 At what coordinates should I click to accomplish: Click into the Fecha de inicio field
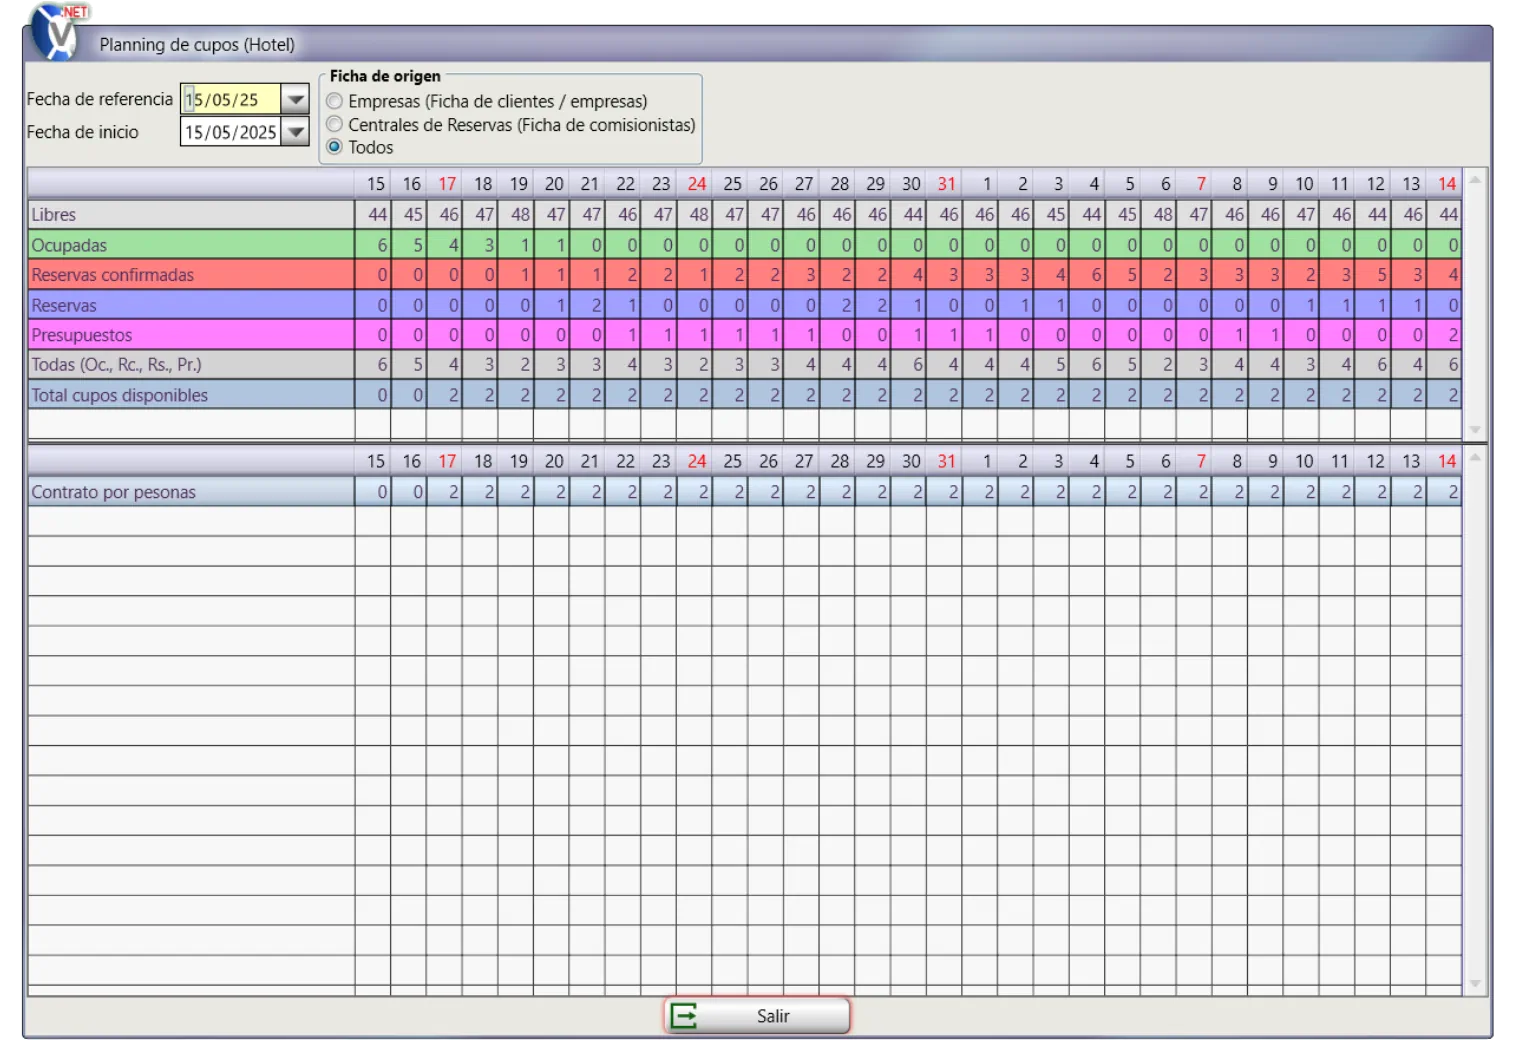pyautogui.click(x=231, y=132)
